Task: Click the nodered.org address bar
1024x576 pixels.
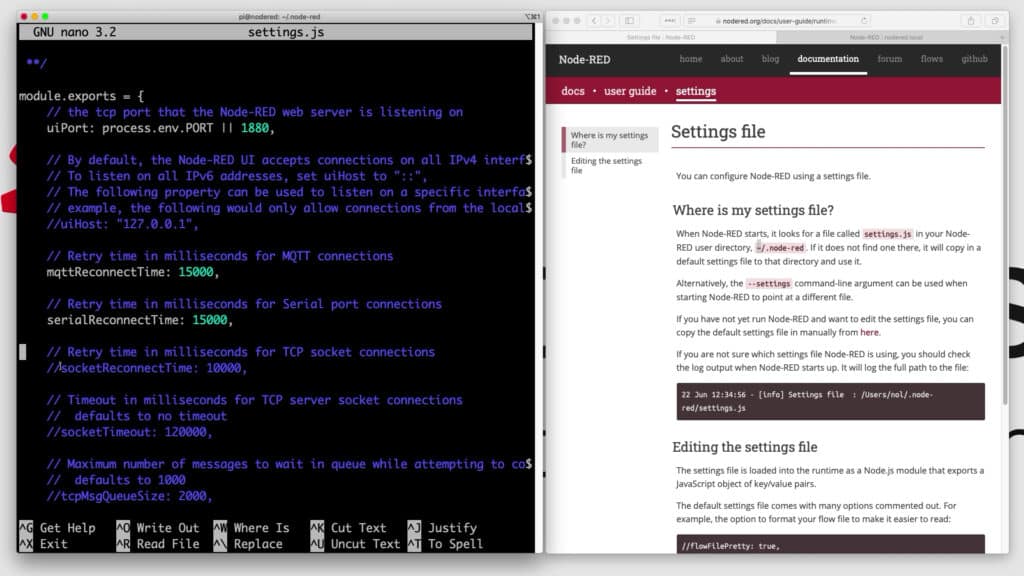Action: (x=778, y=21)
